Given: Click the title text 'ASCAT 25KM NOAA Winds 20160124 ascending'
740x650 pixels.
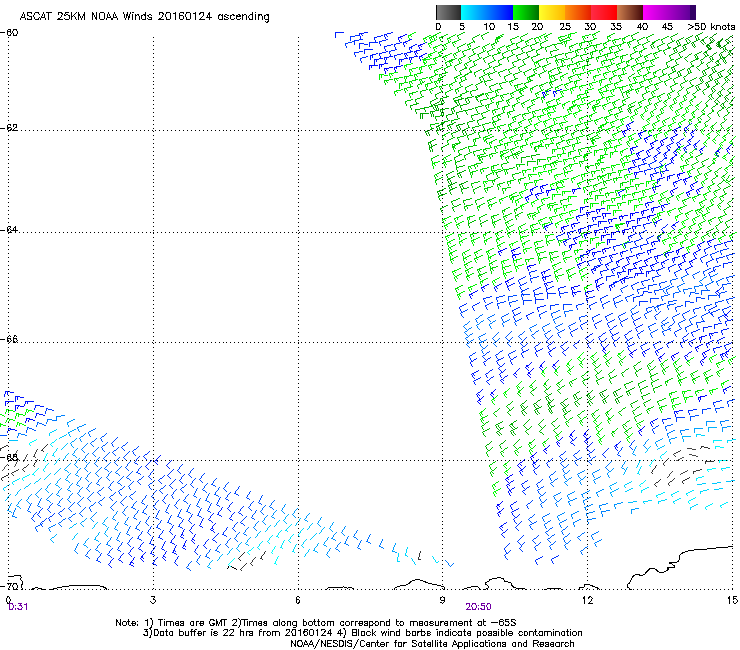Looking at the screenshot, I should click(144, 17).
